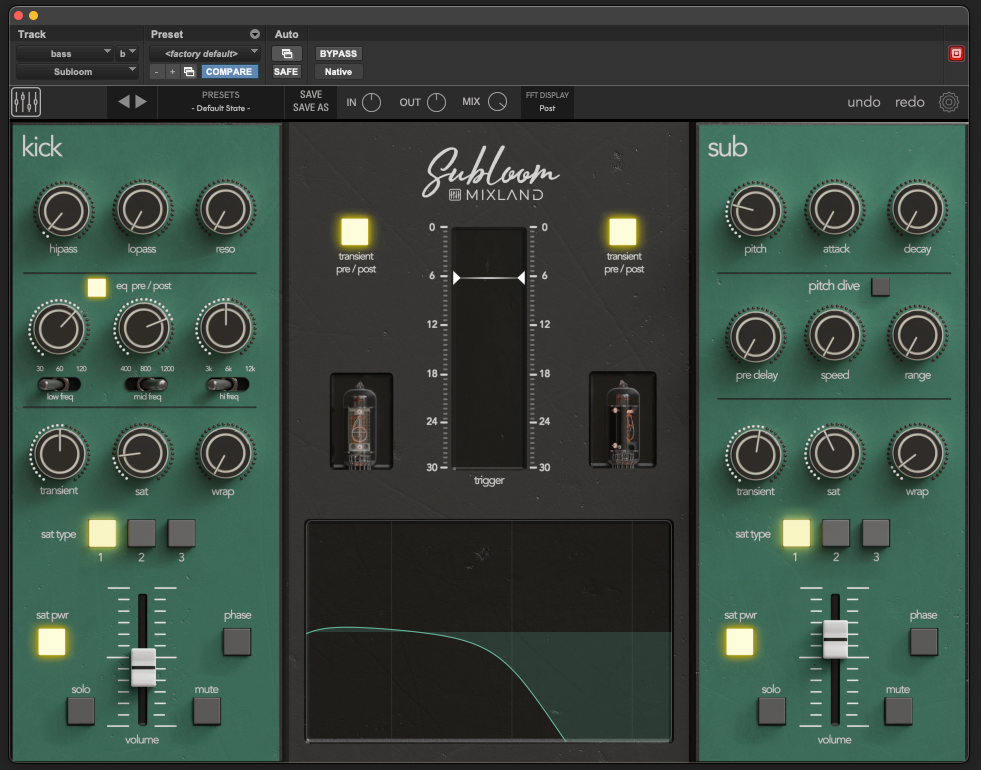Enable the sub pitch dive toggle

[880, 287]
